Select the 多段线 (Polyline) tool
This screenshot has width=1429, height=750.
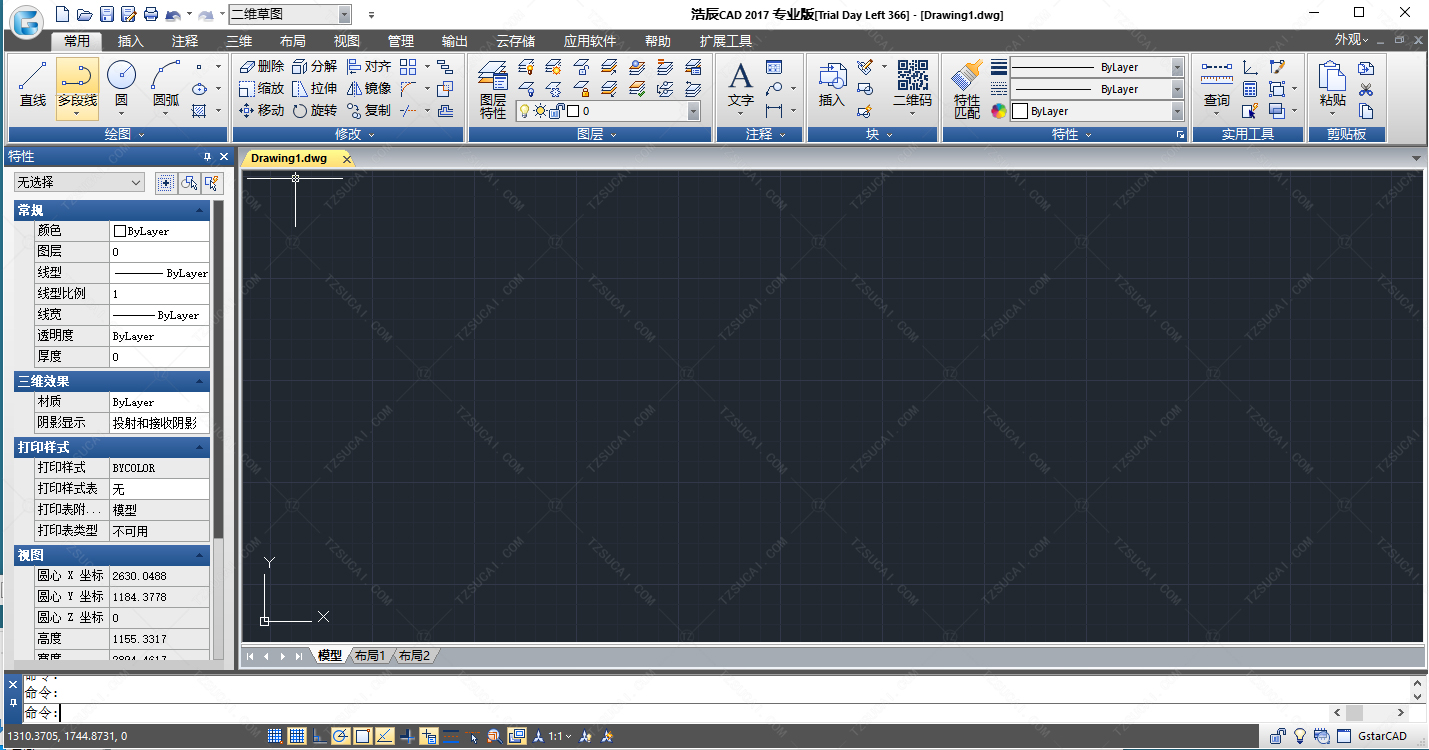(77, 88)
